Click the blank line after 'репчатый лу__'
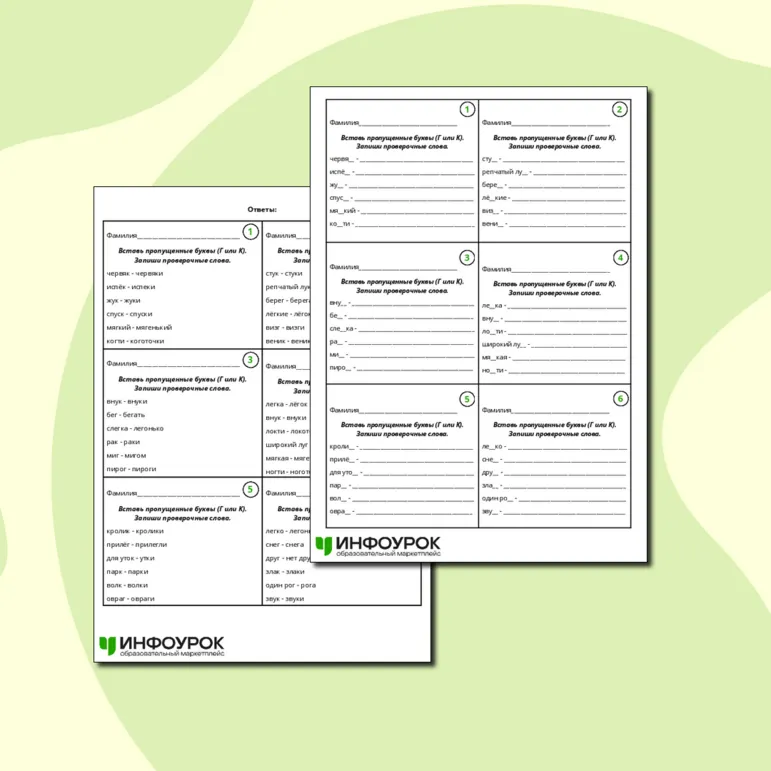This screenshot has width=771, height=771. click(580, 174)
